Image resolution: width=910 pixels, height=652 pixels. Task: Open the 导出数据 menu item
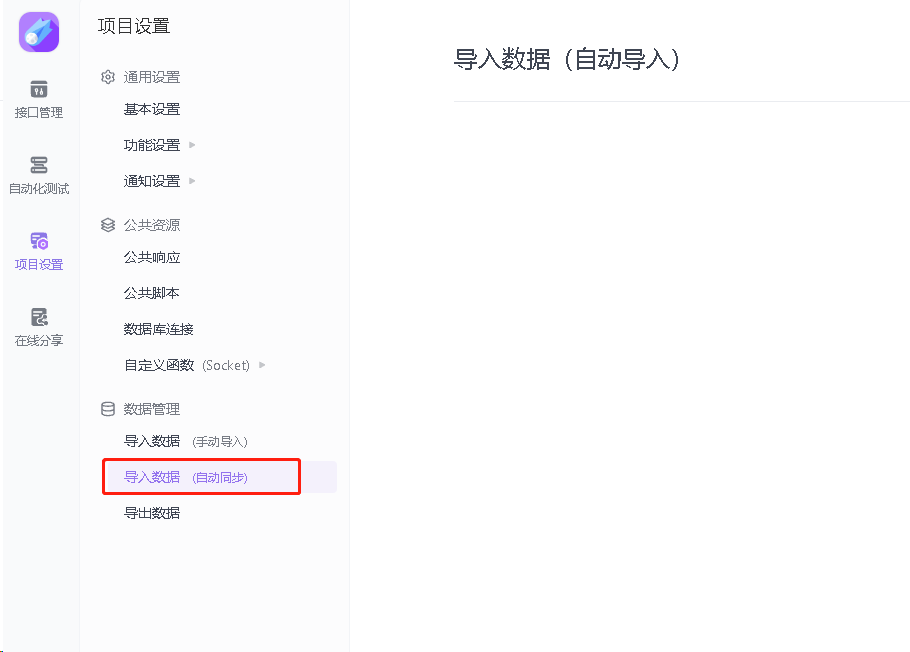152,513
